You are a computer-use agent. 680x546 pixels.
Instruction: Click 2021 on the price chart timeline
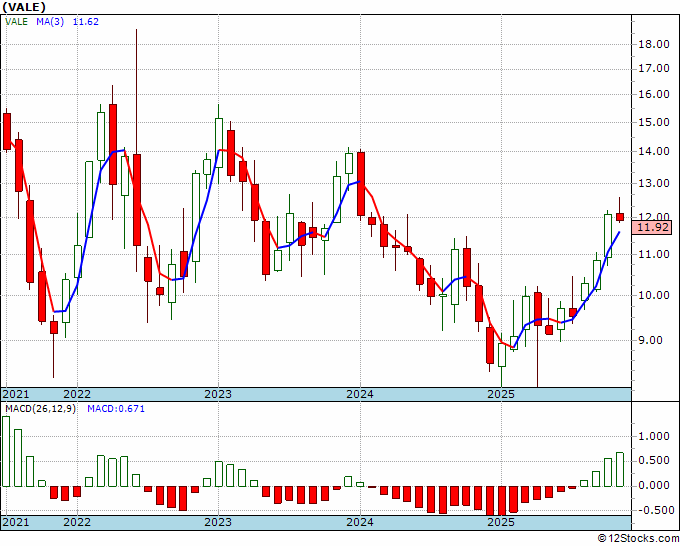tap(16, 394)
